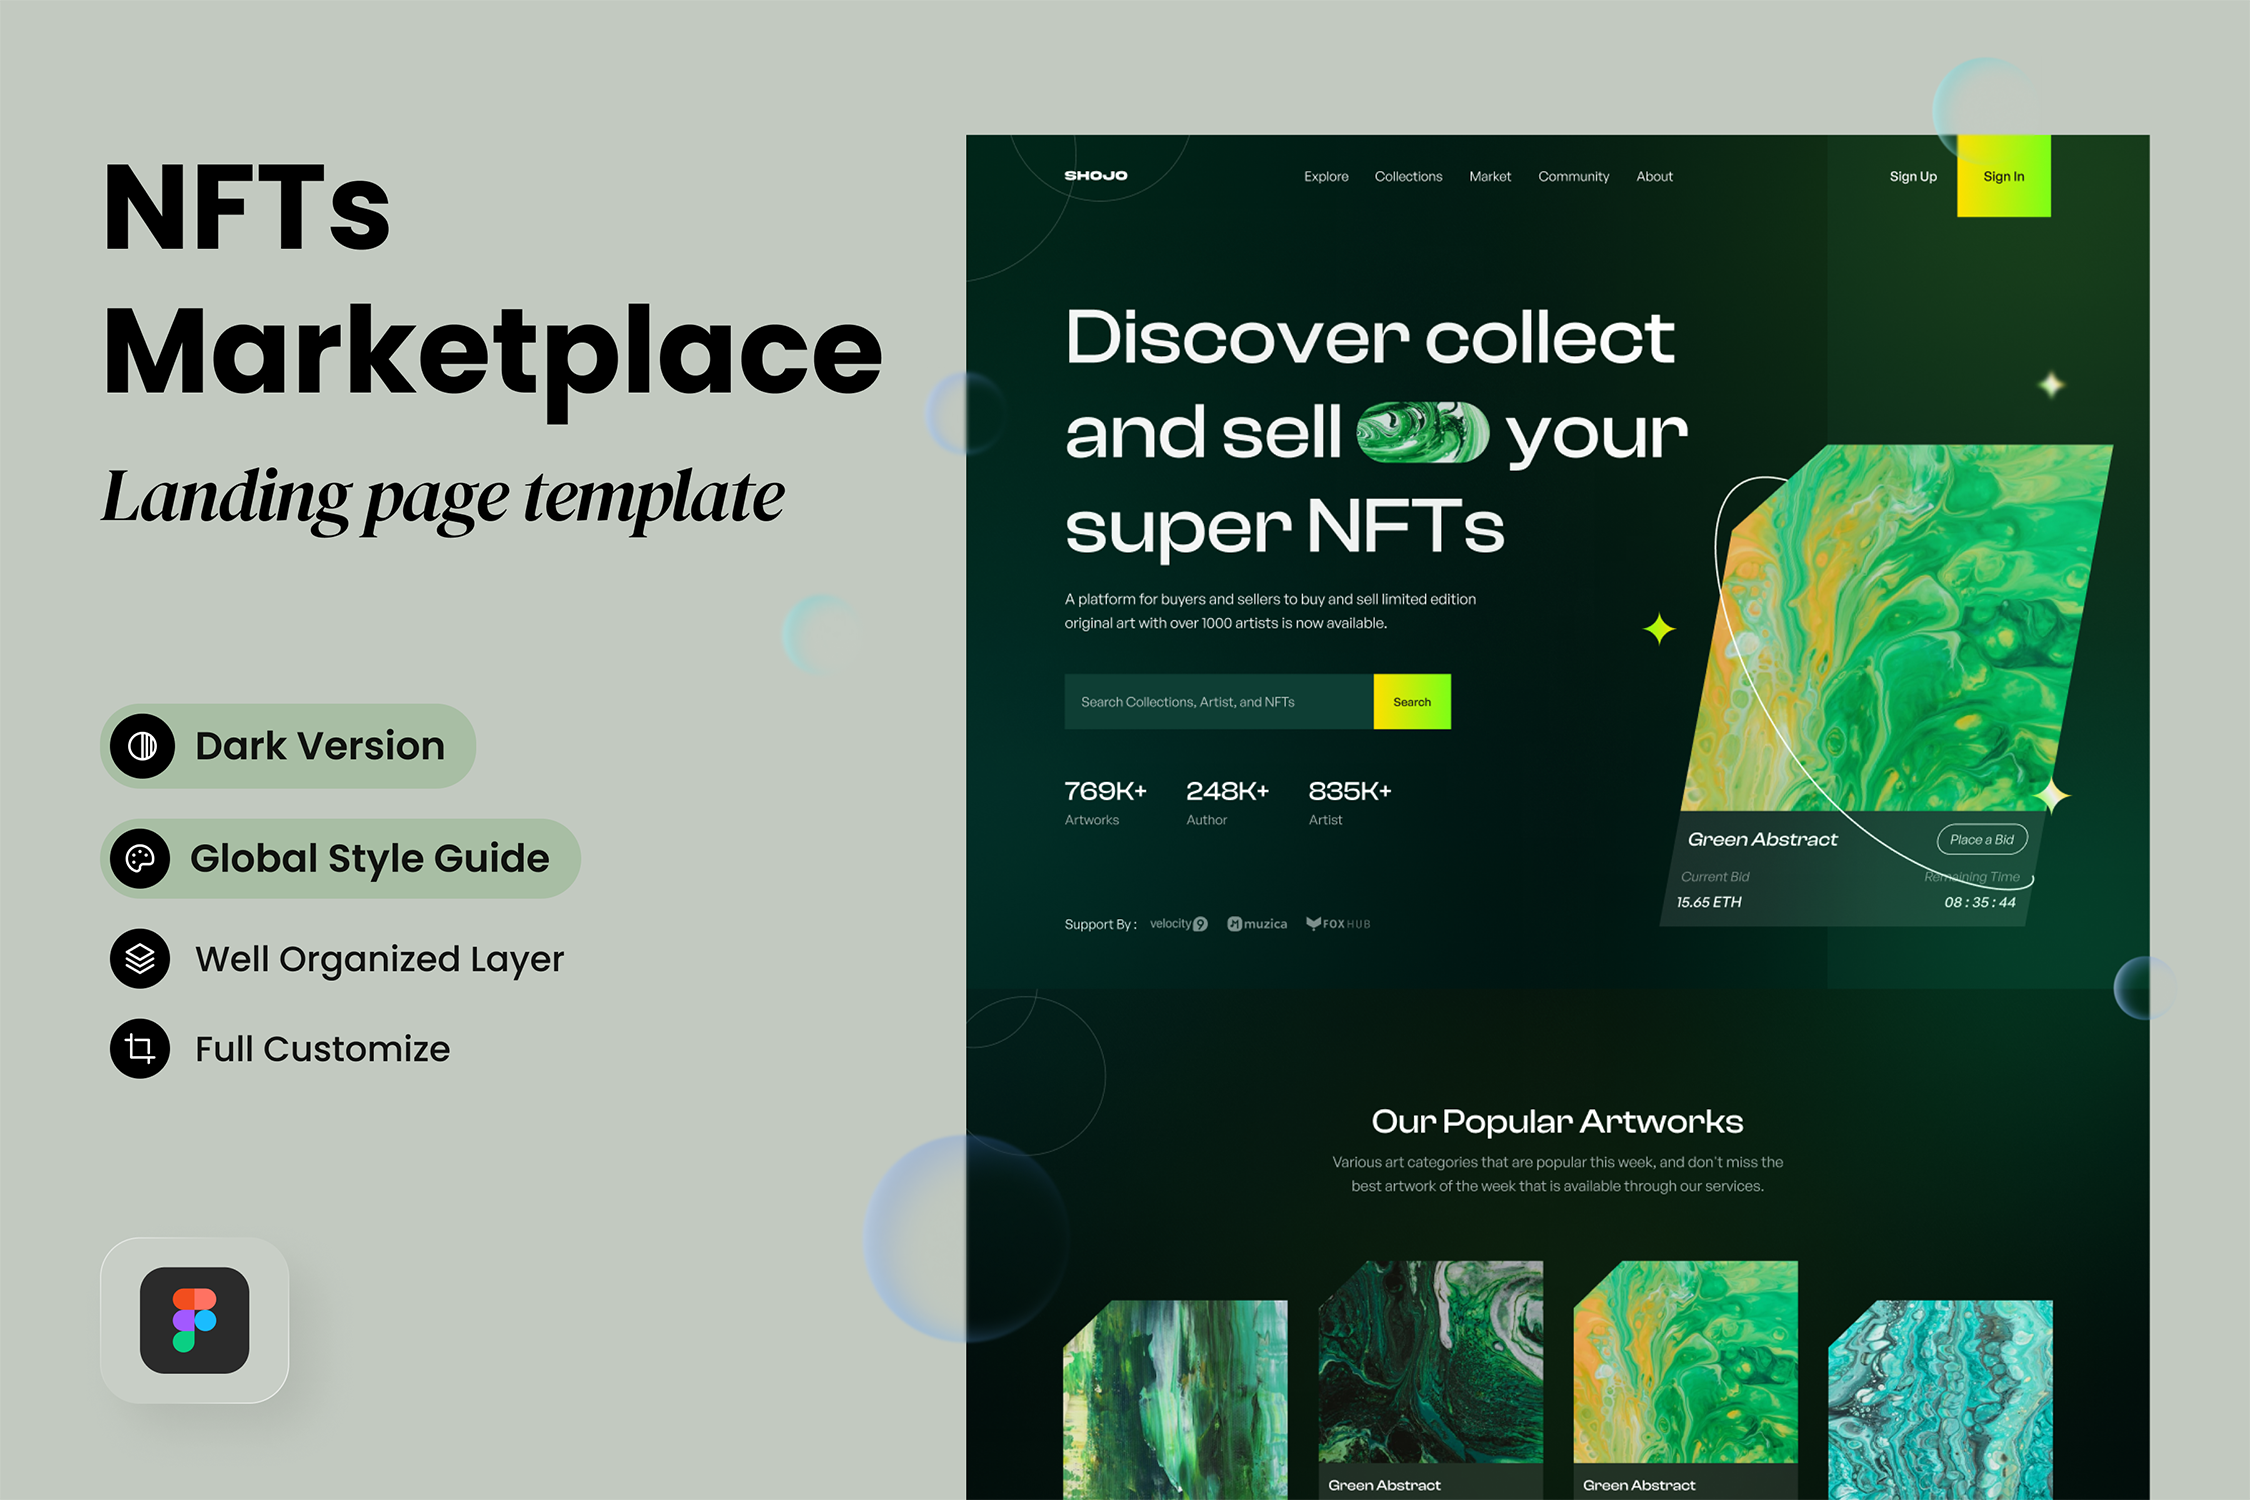Image resolution: width=2250 pixels, height=1500 pixels.
Task: Open the teal marble artwork thumbnail
Action: (x=1939, y=1398)
